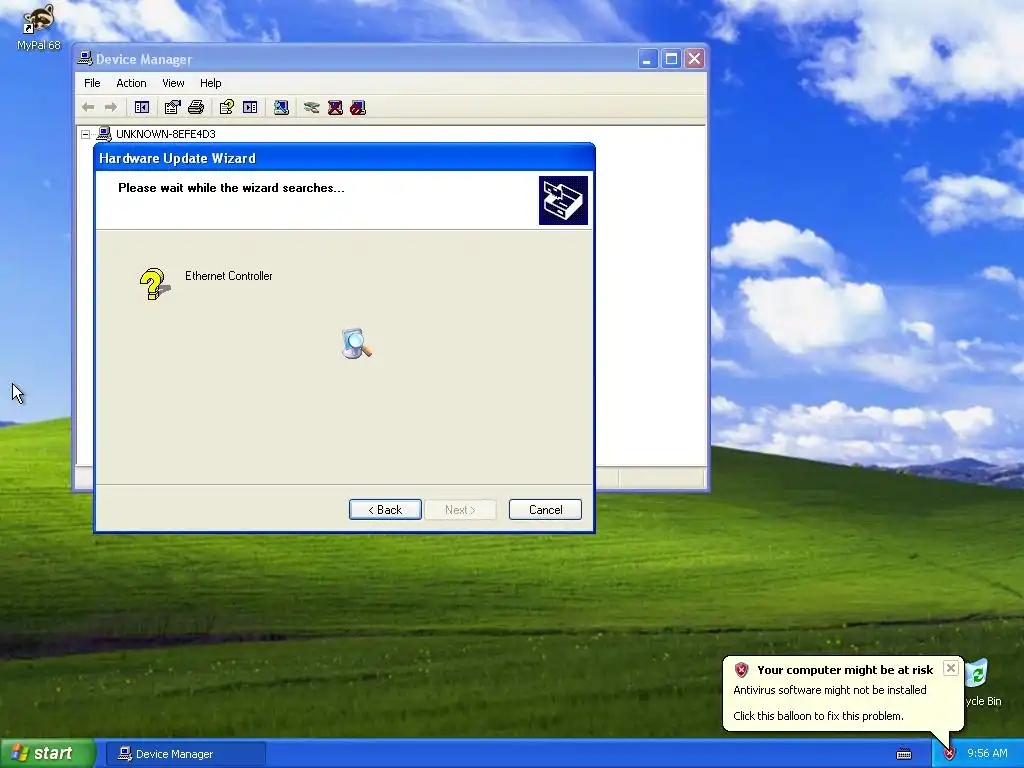Toggle the show/hide action pane icon

click(x=250, y=107)
